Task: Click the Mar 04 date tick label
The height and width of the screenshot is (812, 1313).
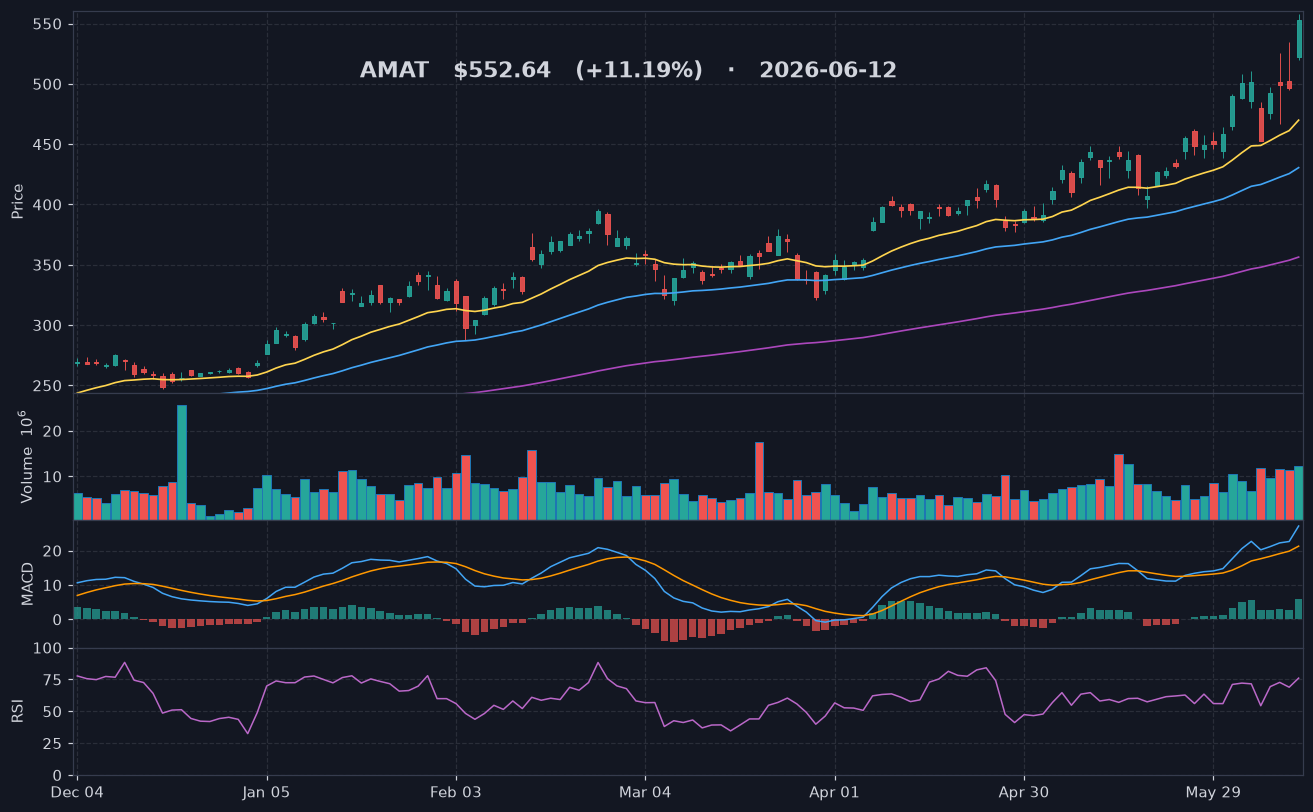Action: pos(645,792)
